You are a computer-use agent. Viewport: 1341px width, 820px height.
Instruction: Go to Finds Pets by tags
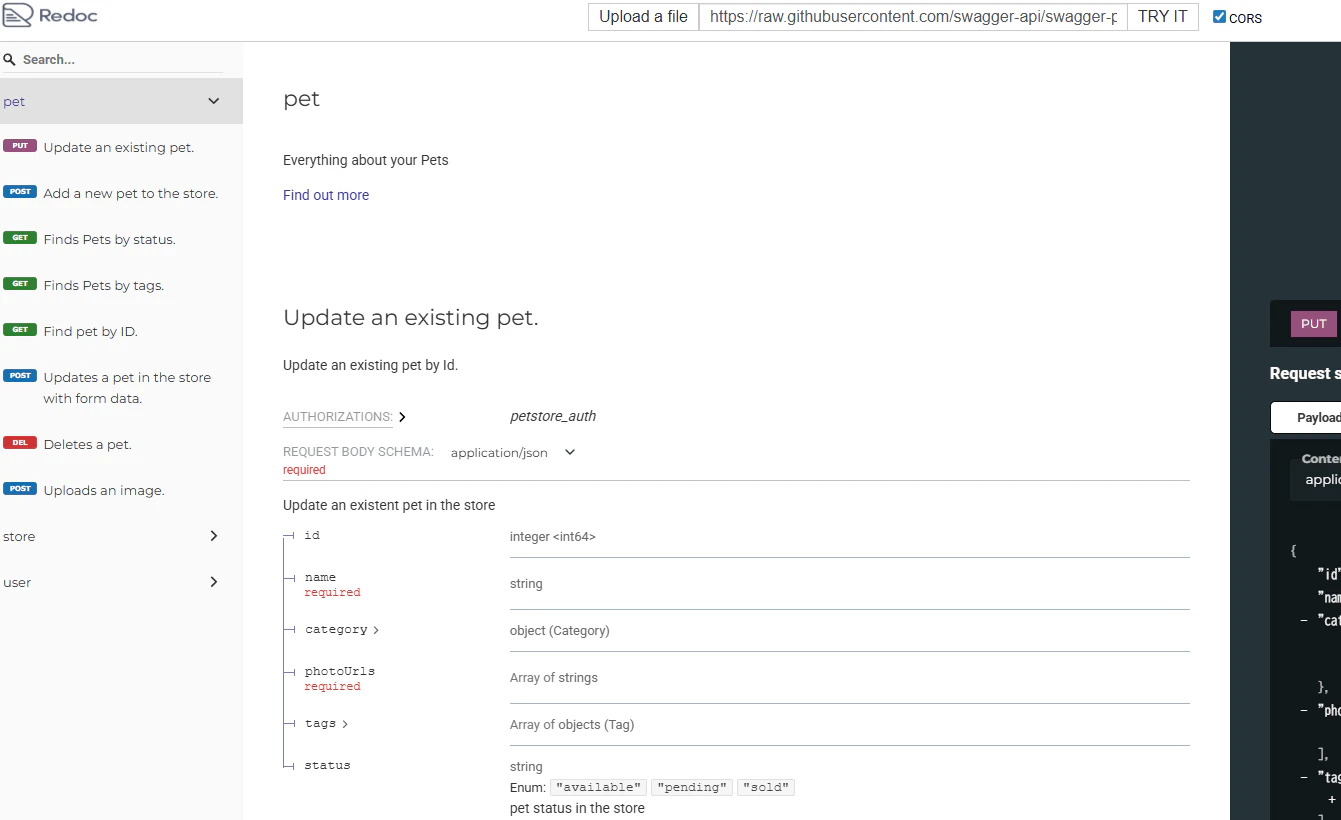pos(103,285)
